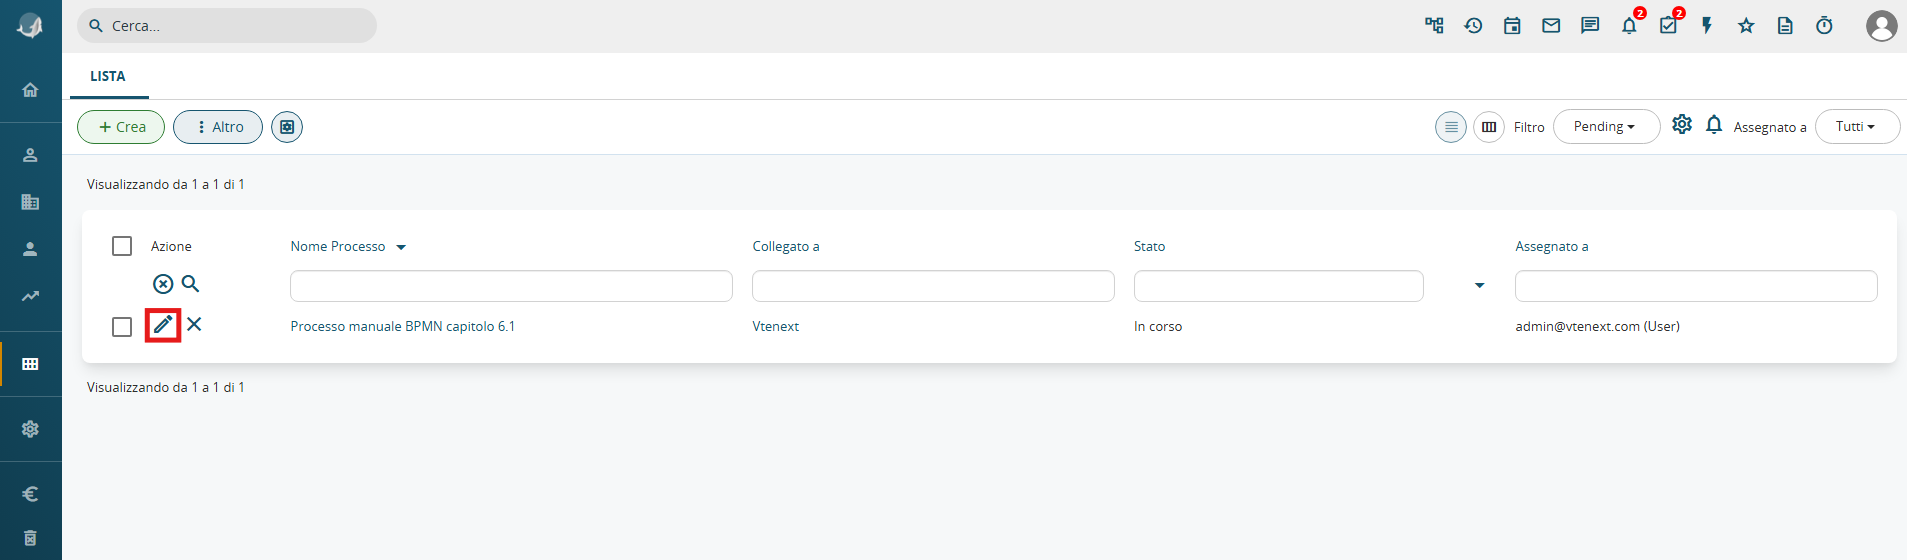Open Processo manuale BPMN capitolo 6.1 link
The image size is (1907, 560).
(403, 326)
